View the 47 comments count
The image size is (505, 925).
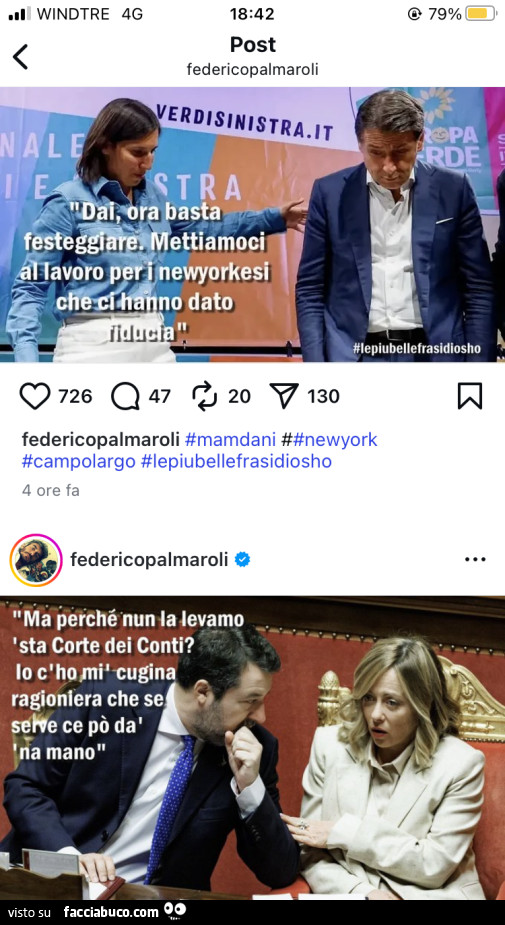click(159, 396)
